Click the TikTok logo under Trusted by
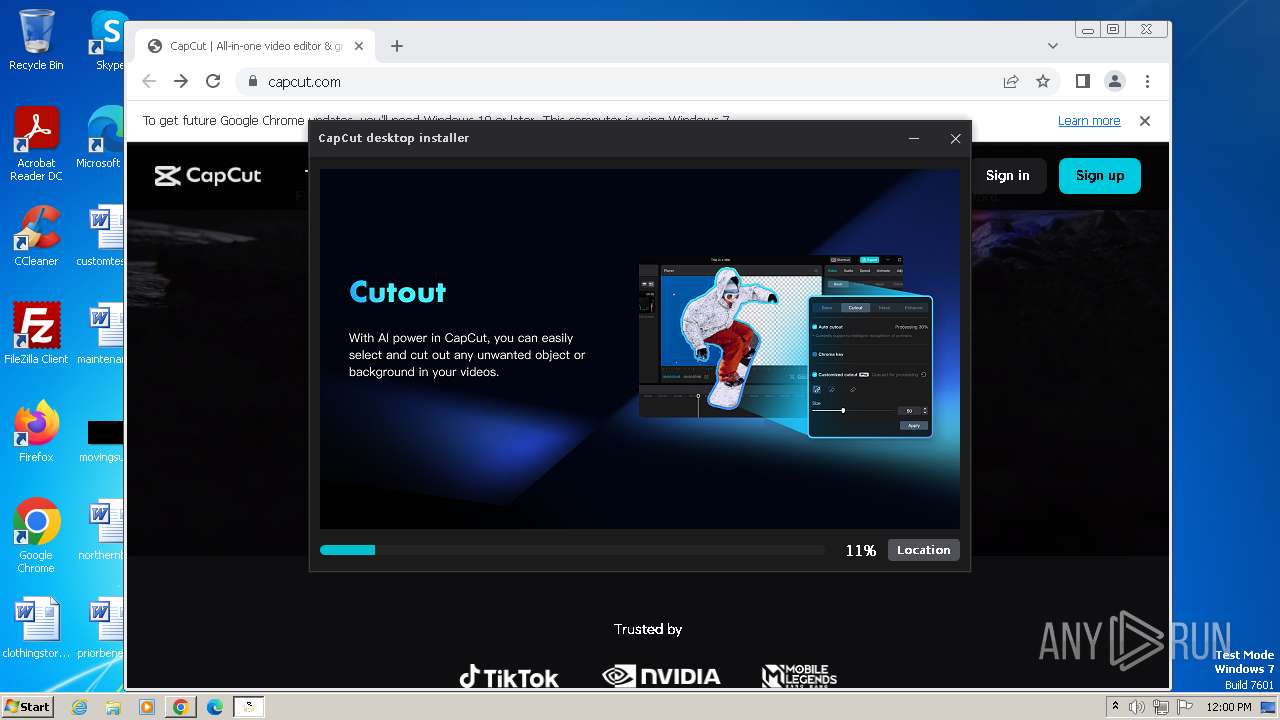The image size is (1280, 720). coord(508,677)
